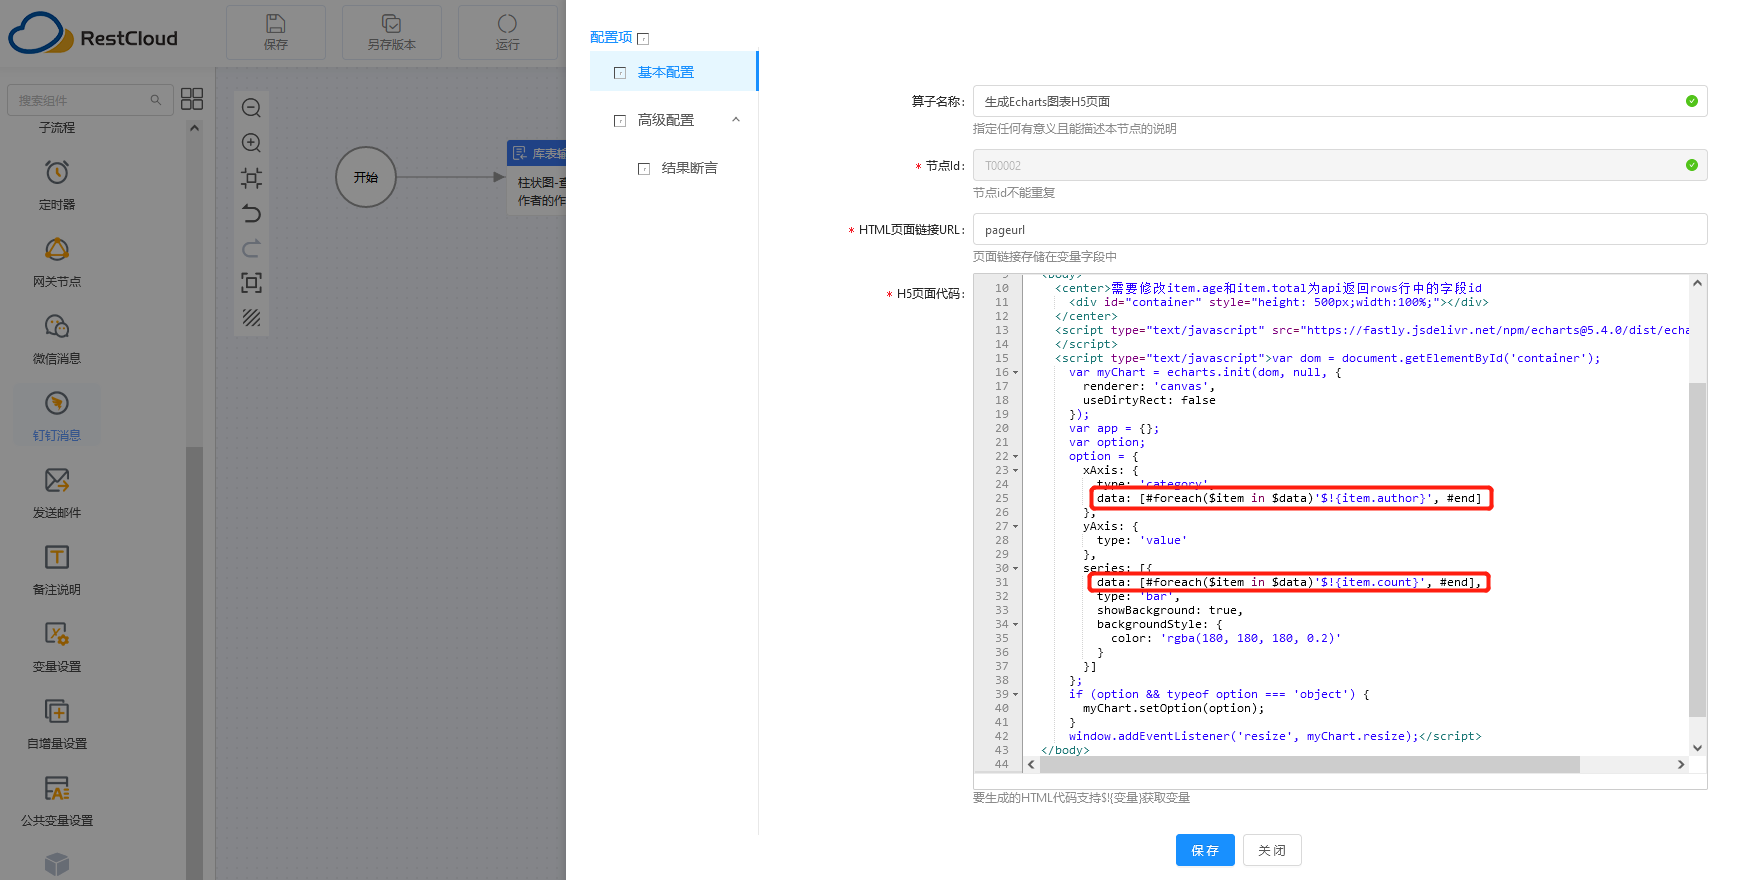Select the 备注说明 note component
The width and height of the screenshot is (1758, 880).
[x=57, y=570]
